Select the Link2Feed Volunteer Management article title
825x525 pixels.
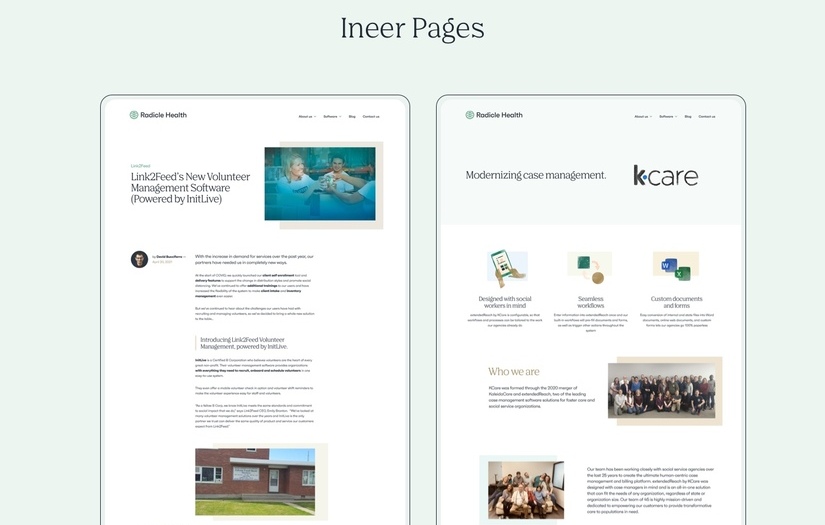(190, 188)
